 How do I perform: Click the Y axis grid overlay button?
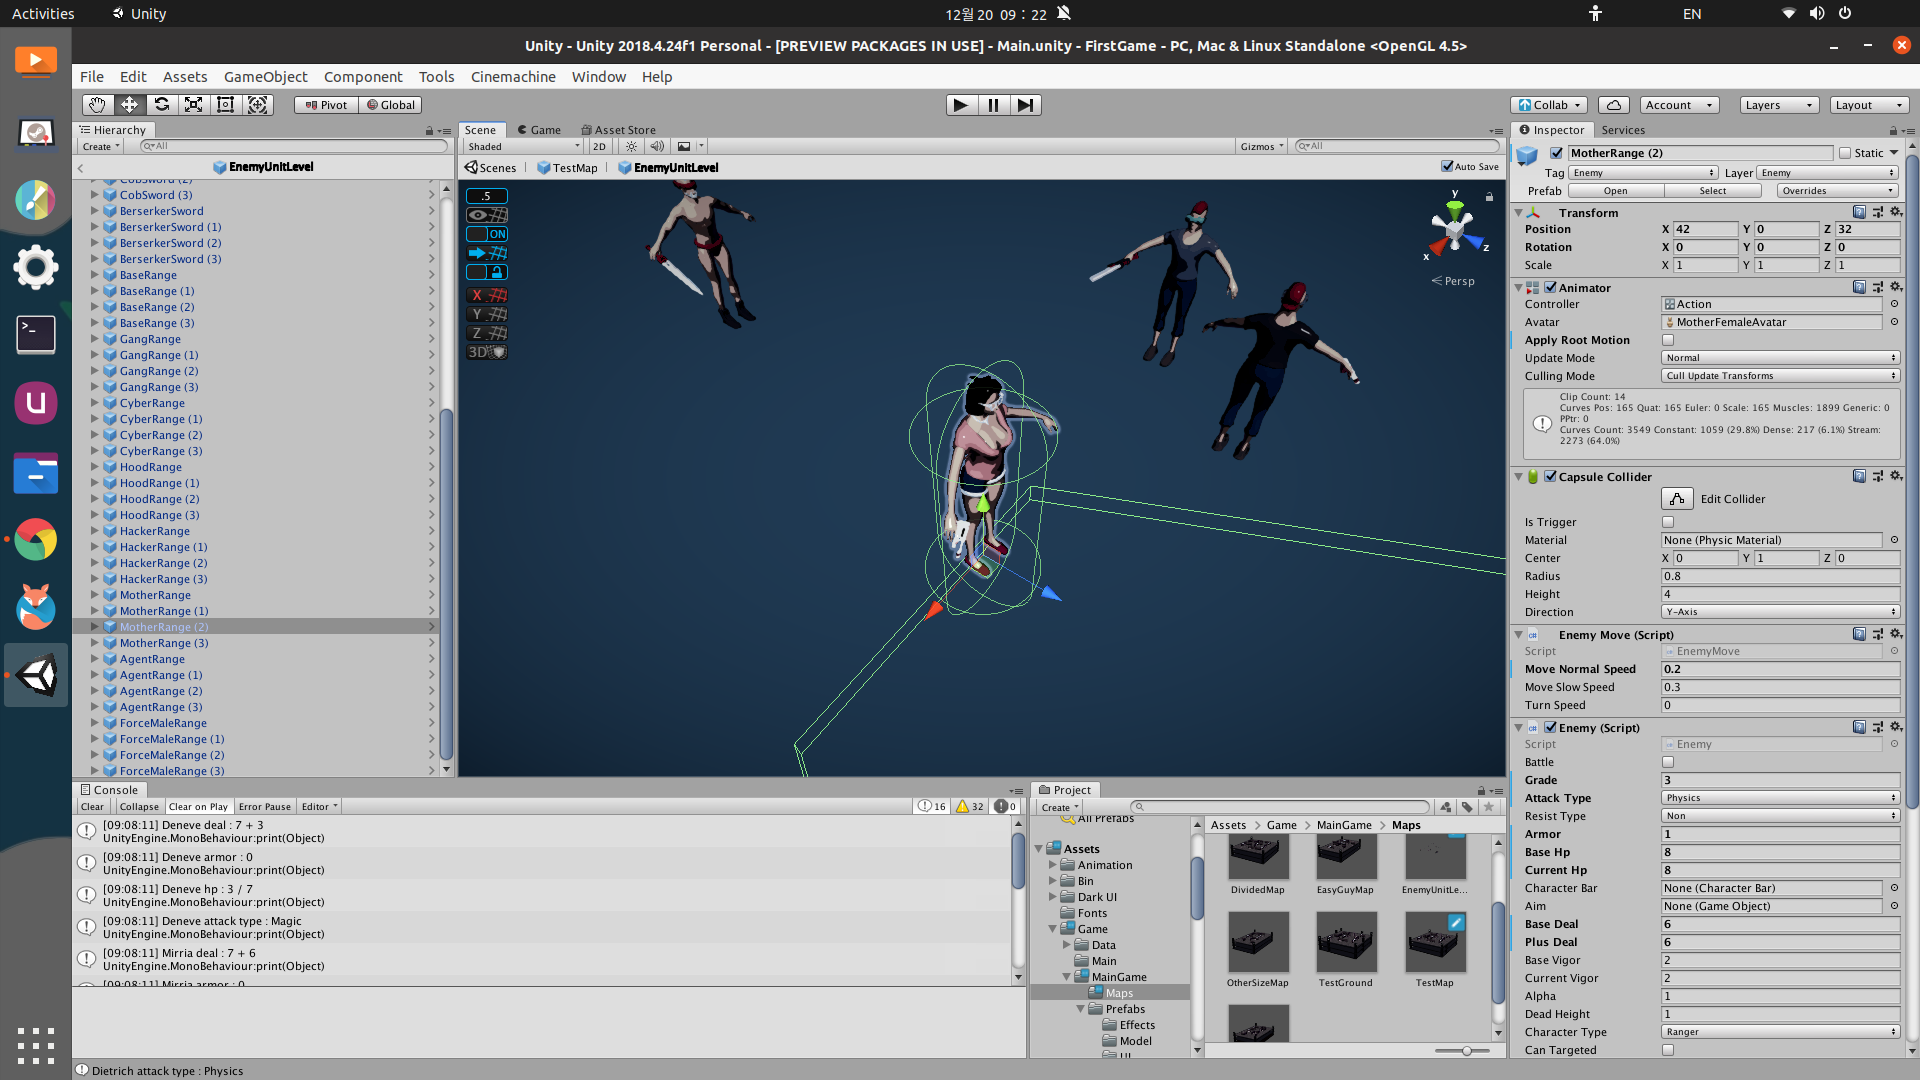tap(487, 314)
